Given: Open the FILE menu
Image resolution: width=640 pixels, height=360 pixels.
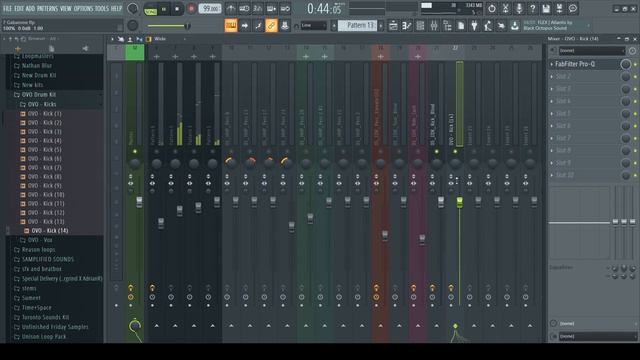Looking at the screenshot, I should pyautogui.click(x=7, y=9).
